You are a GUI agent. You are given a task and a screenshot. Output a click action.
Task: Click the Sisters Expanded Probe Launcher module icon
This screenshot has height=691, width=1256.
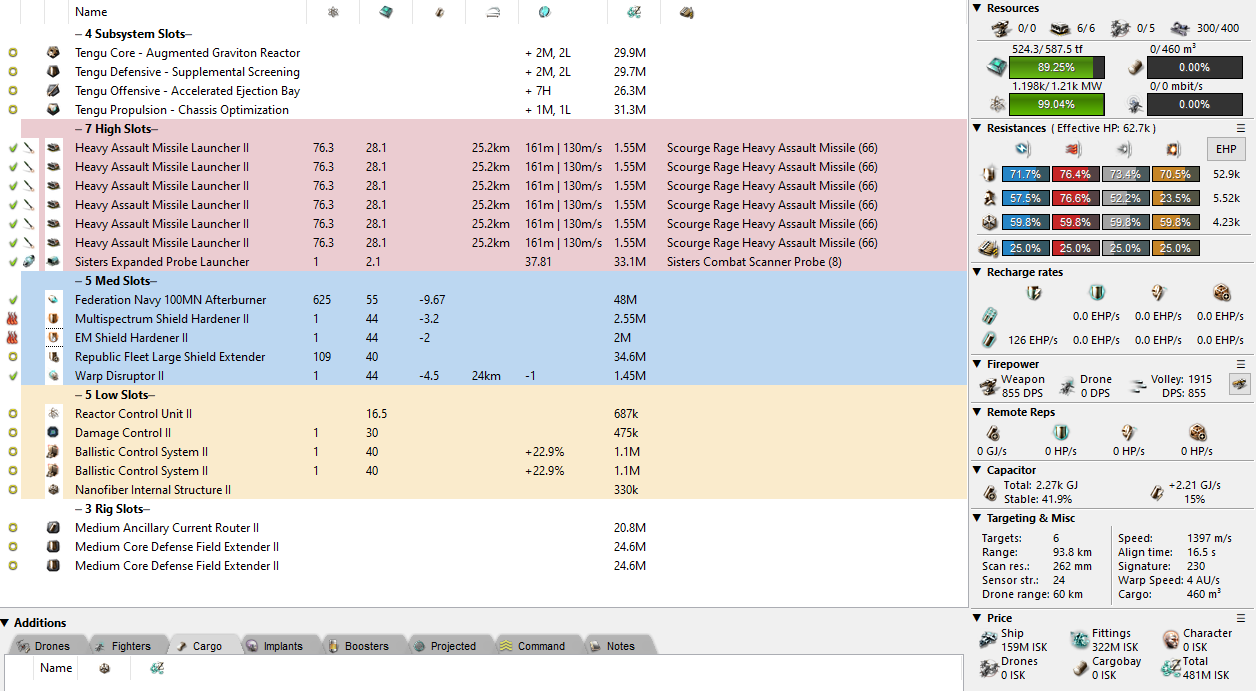click(53, 262)
